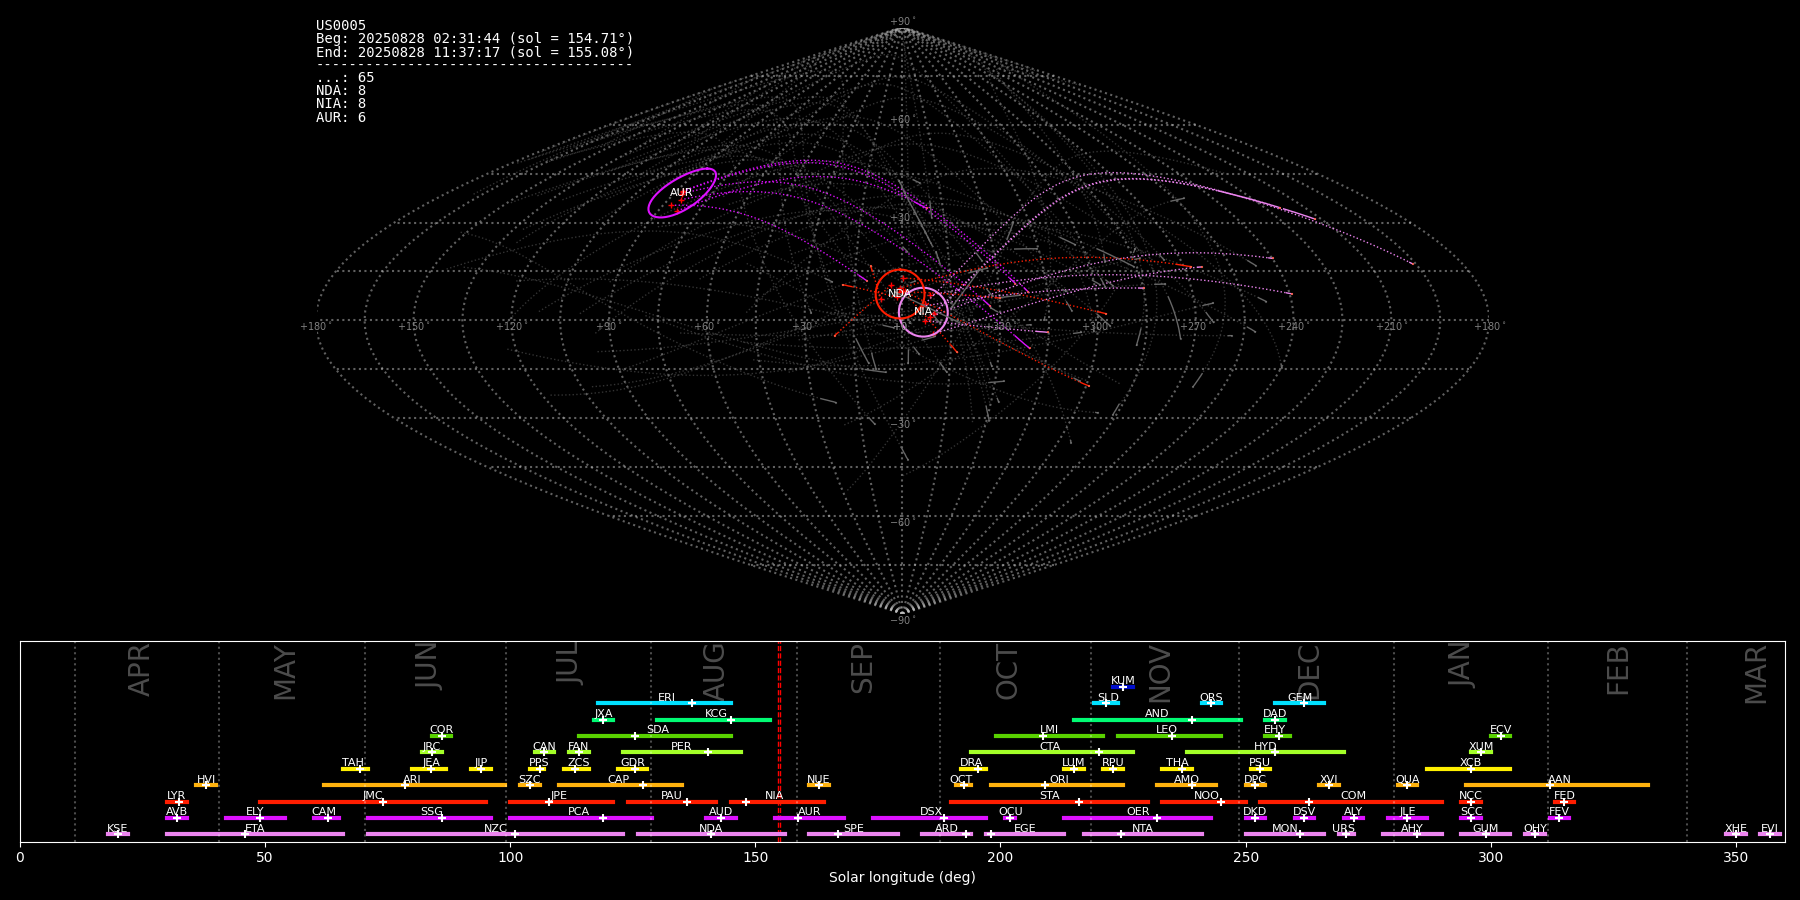Viewport: 1800px width, 900px height.
Task: Click the APR month label in the timeline
Action: (x=139, y=670)
